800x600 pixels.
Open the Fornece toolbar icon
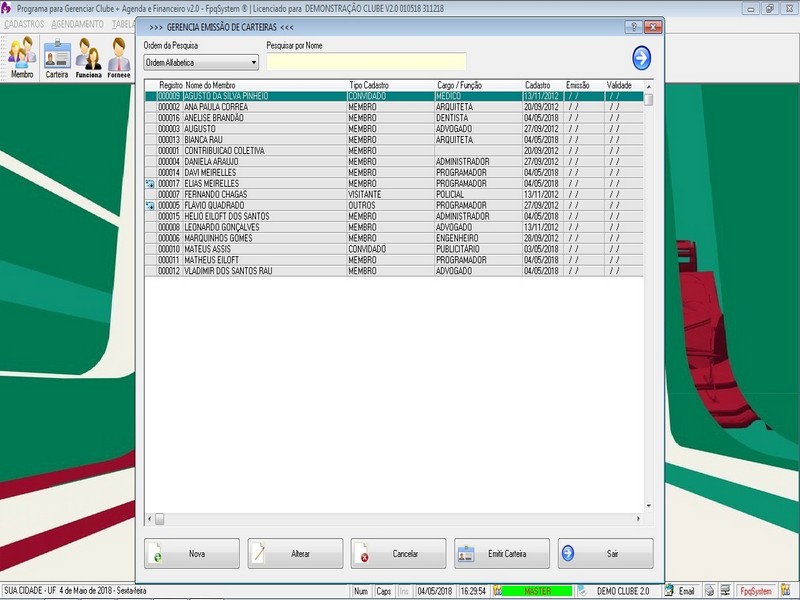(x=119, y=58)
